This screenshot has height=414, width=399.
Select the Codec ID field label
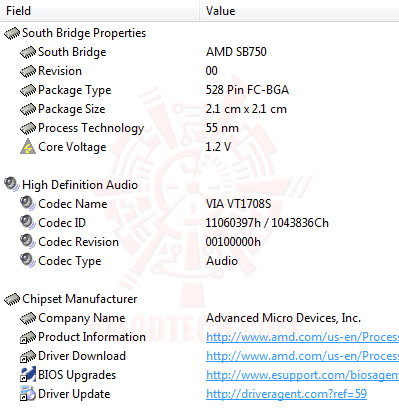[62, 223]
